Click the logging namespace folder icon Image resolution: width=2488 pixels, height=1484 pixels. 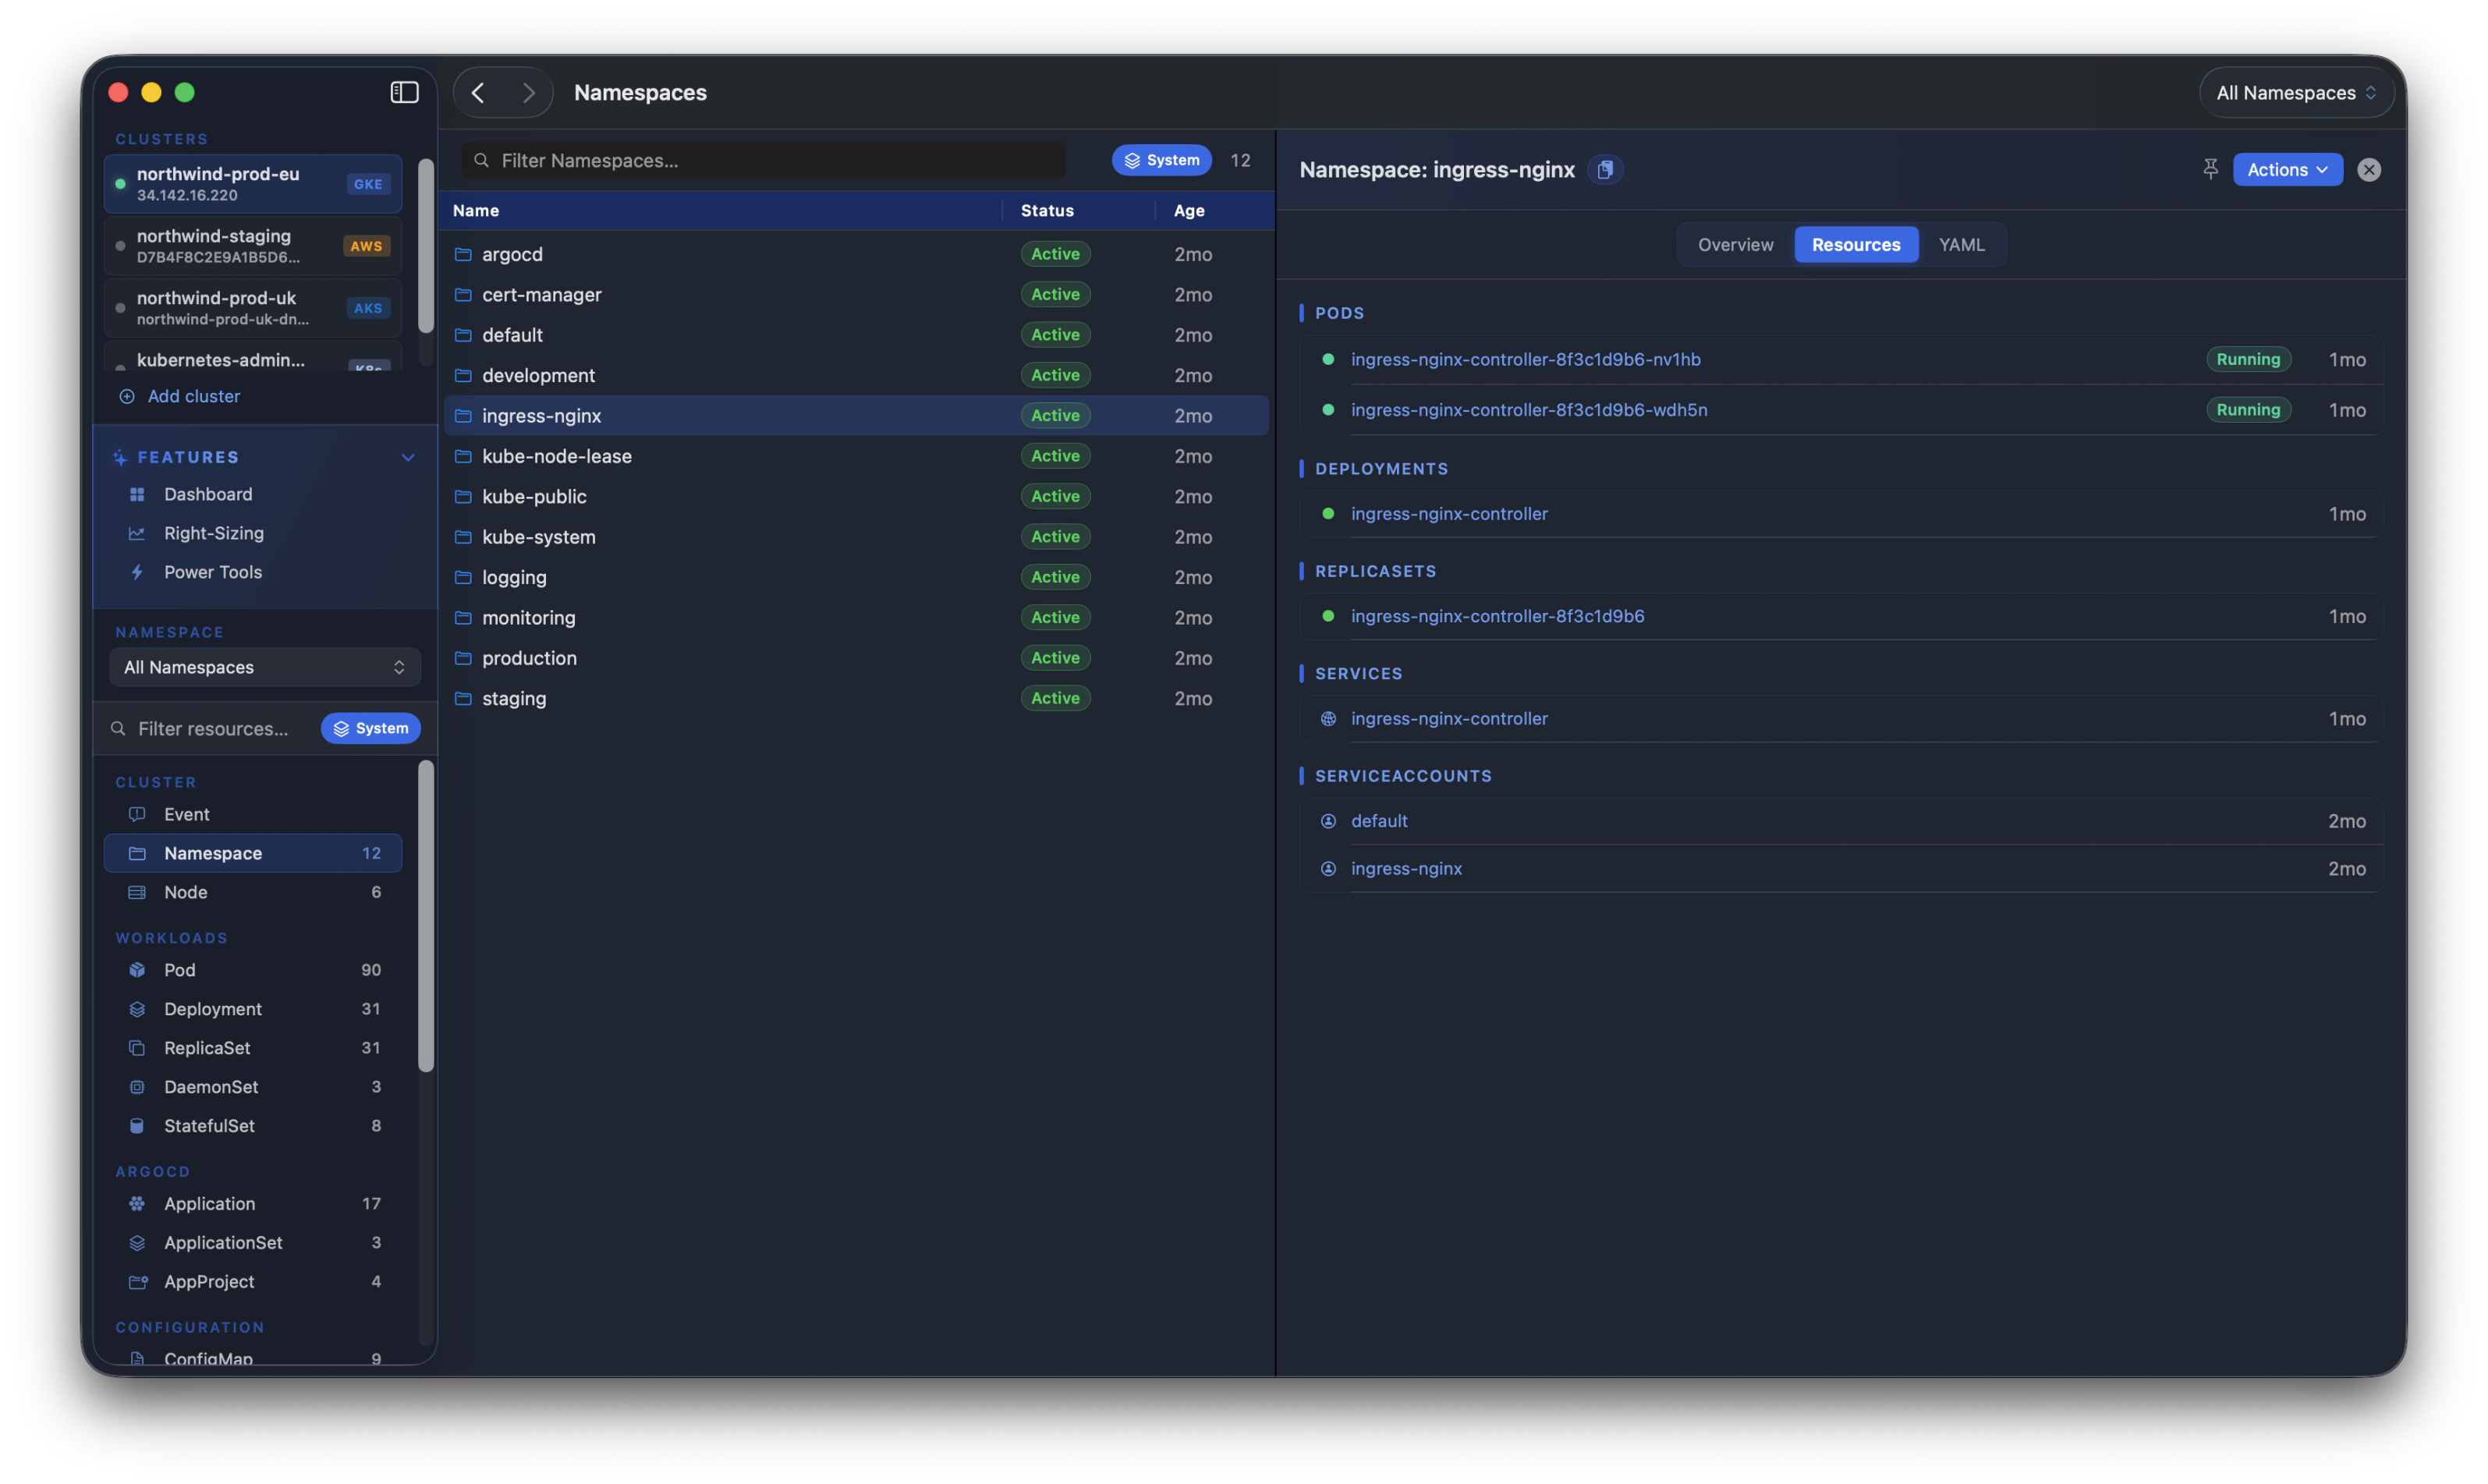(x=463, y=577)
